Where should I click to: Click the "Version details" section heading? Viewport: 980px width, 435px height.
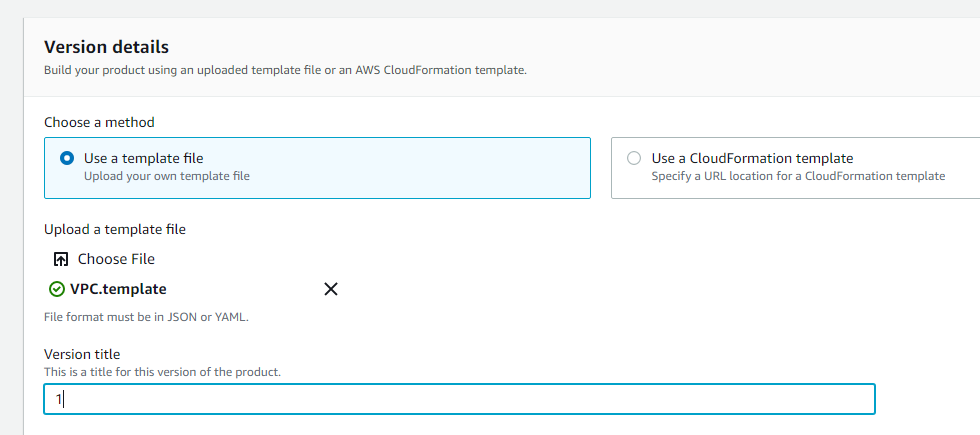107,47
